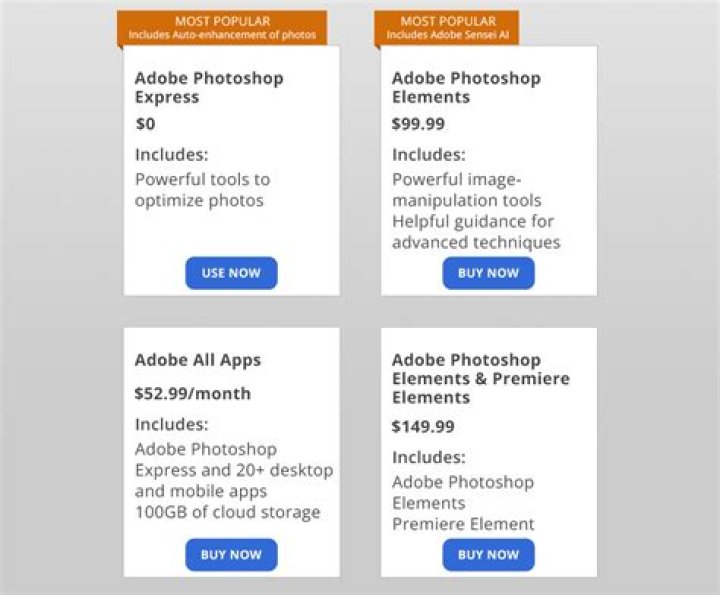Open the Adobe Photoshop Elements heading
The image size is (720, 595).
(465, 88)
